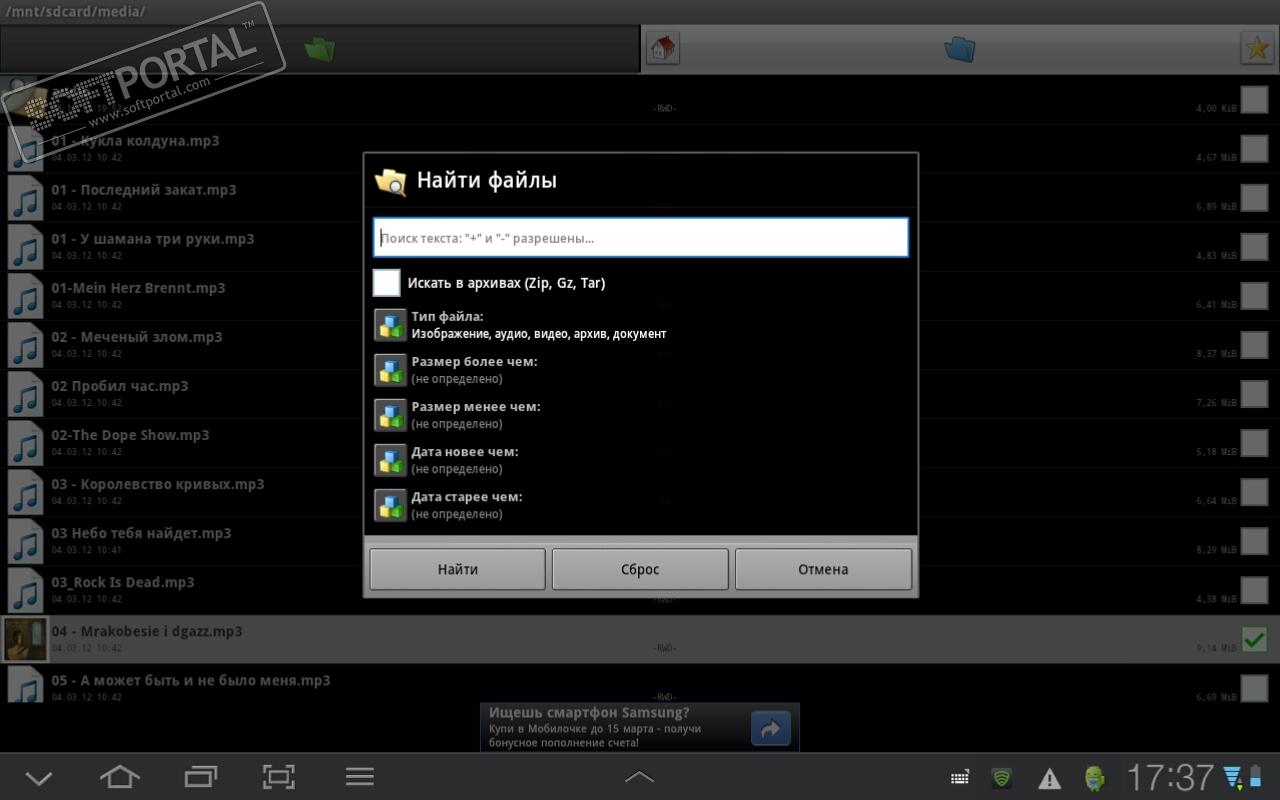
Task: Open the file 02-The Dope Show.mp3
Action: click(x=131, y=435)
